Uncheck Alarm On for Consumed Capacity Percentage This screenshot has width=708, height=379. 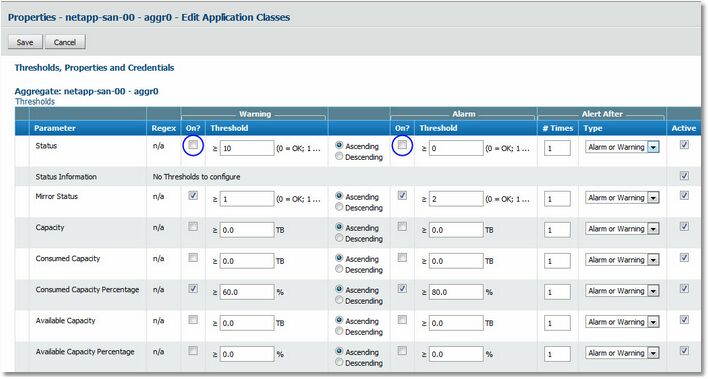[x=402, y=289]
